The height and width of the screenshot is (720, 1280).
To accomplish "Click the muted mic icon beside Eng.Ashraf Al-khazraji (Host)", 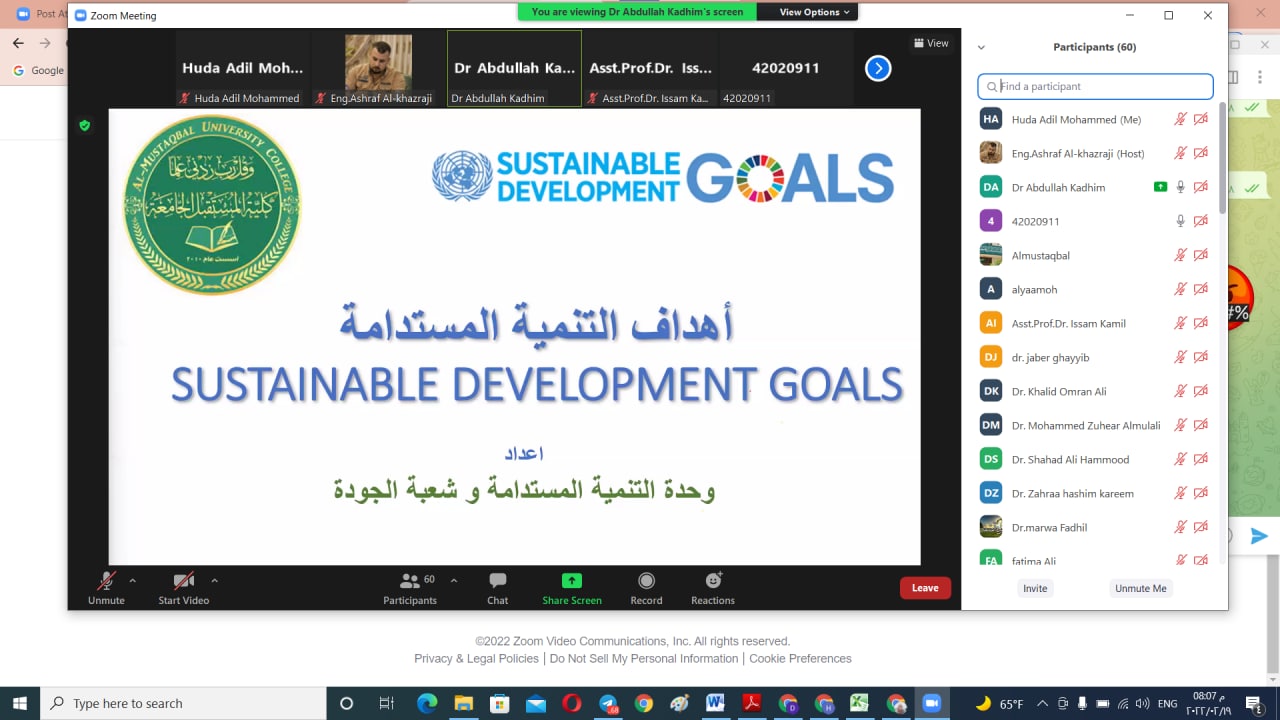I will 1180,153.
